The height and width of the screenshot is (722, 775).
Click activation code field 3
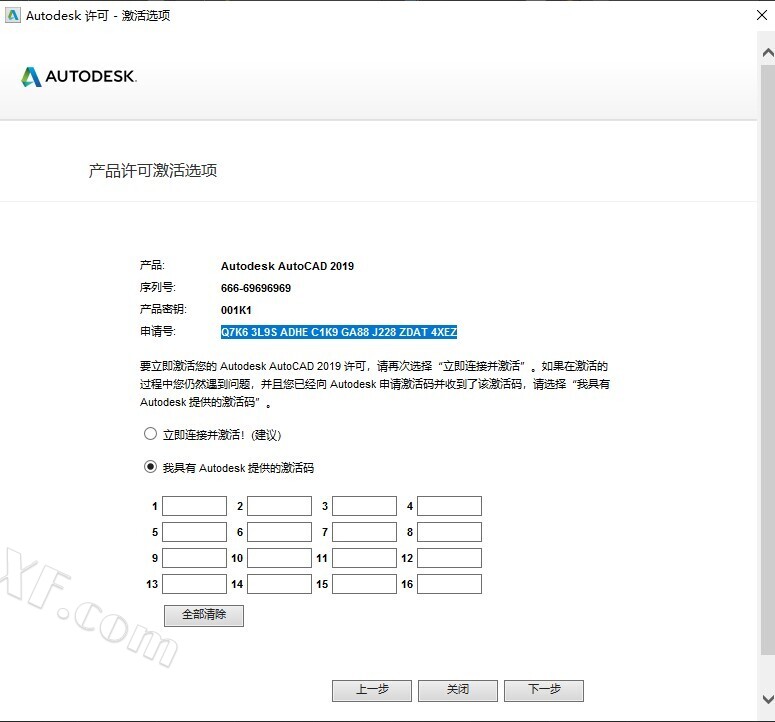pos(364,506)
